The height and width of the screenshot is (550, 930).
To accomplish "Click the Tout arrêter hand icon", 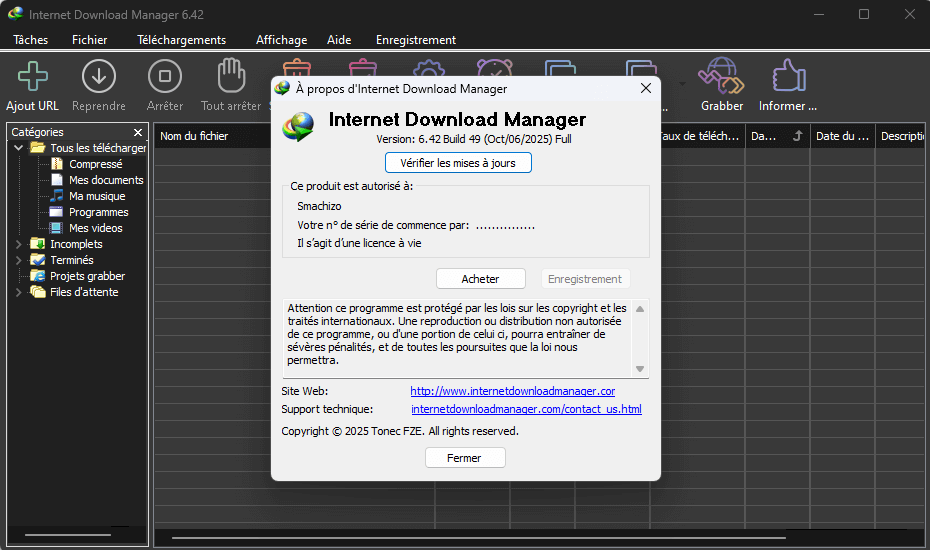I will (x=231, y=75).
